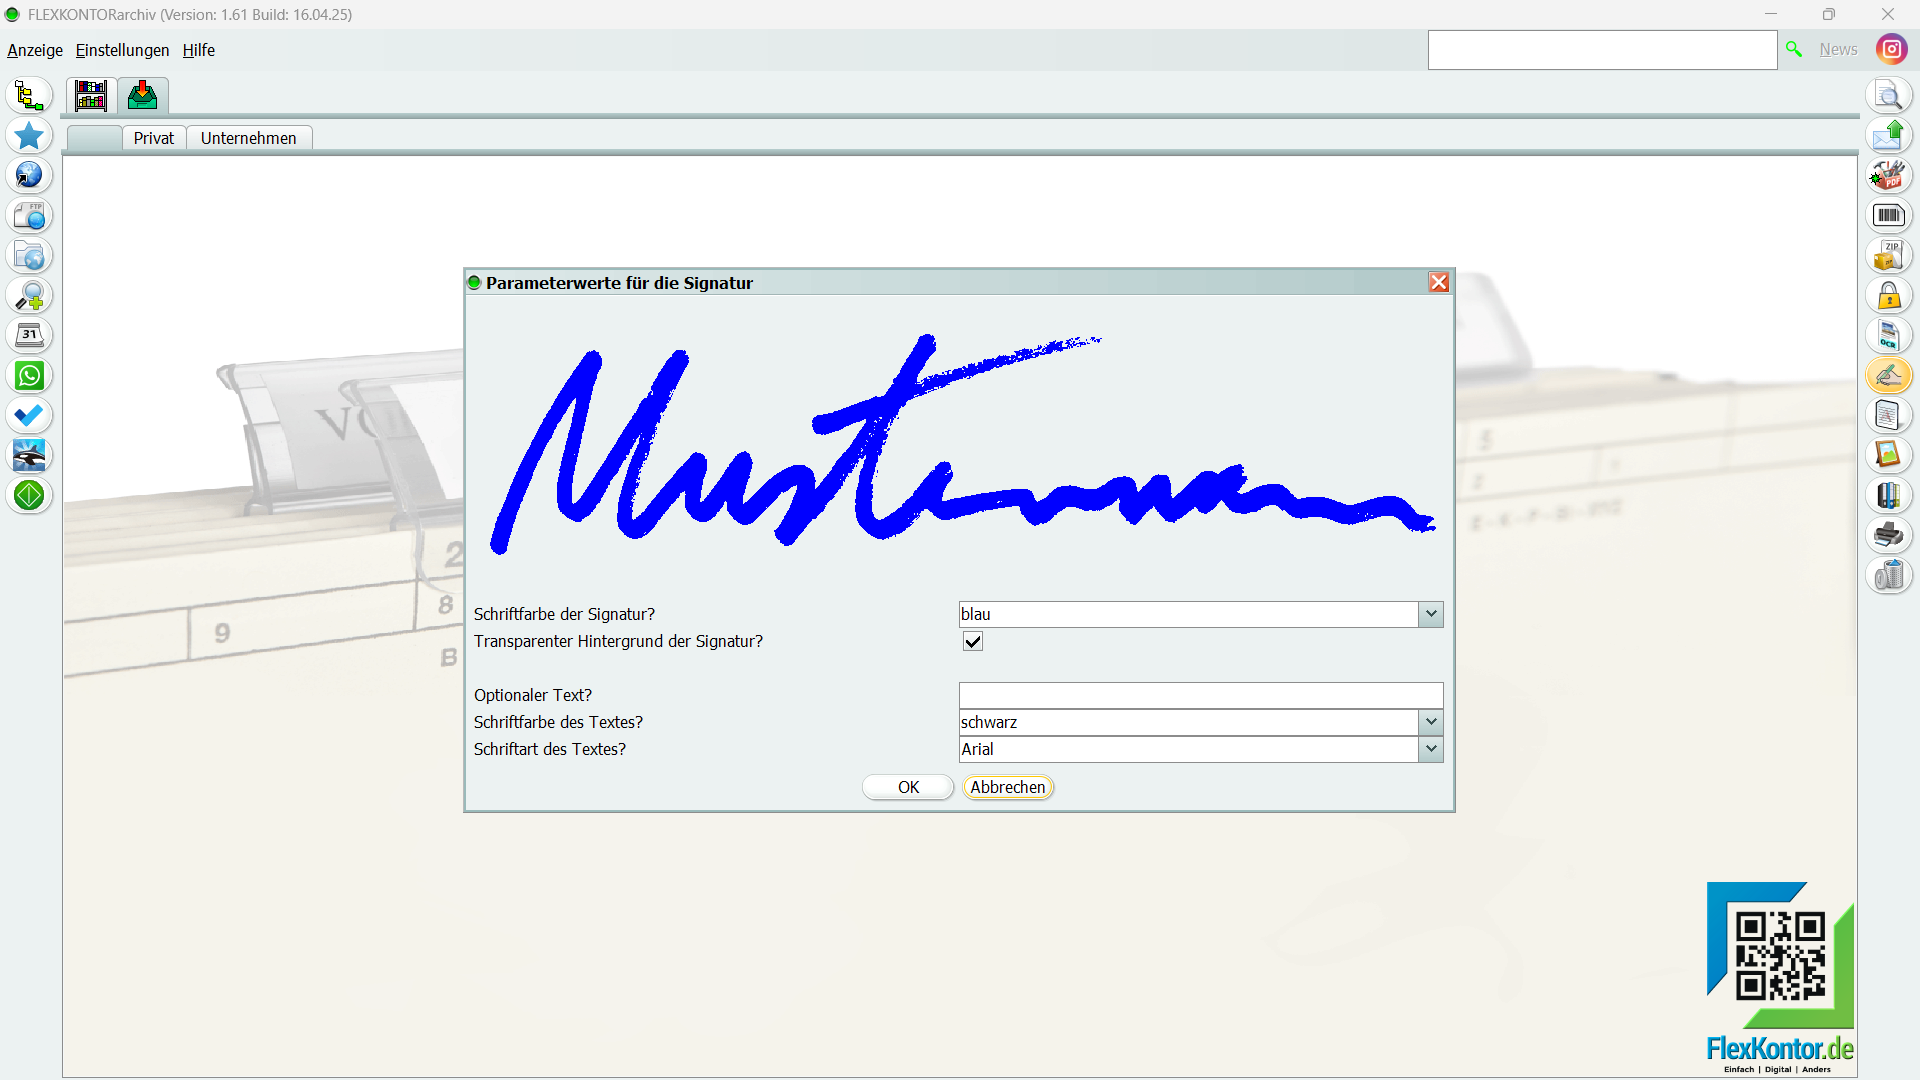1920x1080 pixels.
Task: Switch to the Unternehmen tab
Action: [x=248, y=138]
